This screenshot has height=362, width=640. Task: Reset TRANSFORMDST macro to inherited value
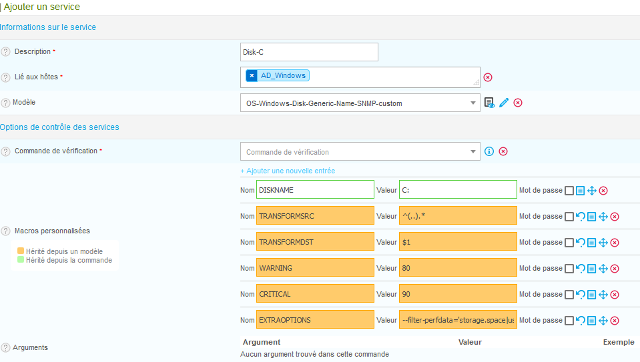coord(580,243)
